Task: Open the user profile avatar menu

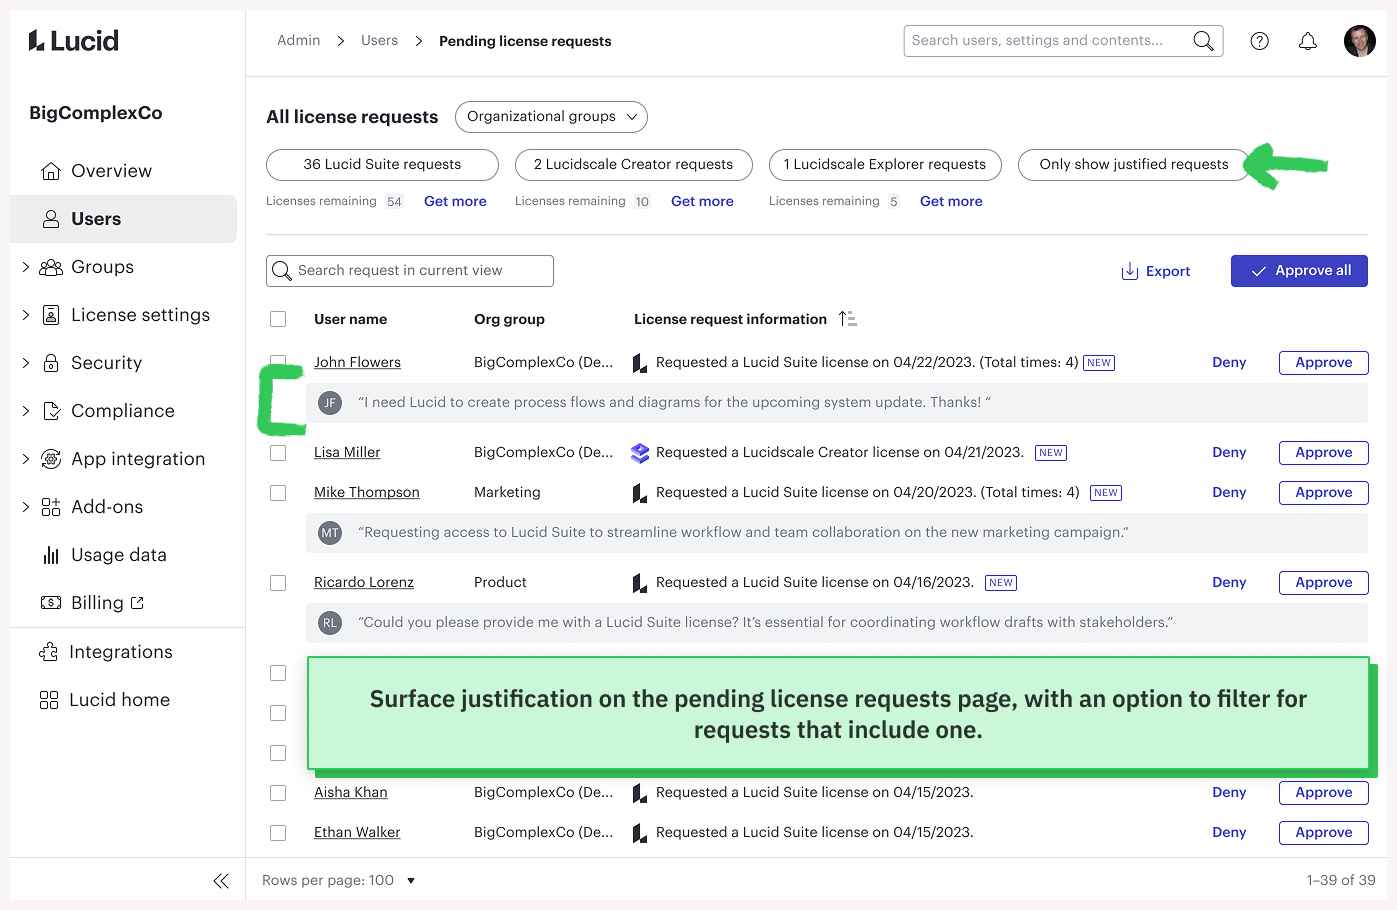Action: (x=1360, y=41)
